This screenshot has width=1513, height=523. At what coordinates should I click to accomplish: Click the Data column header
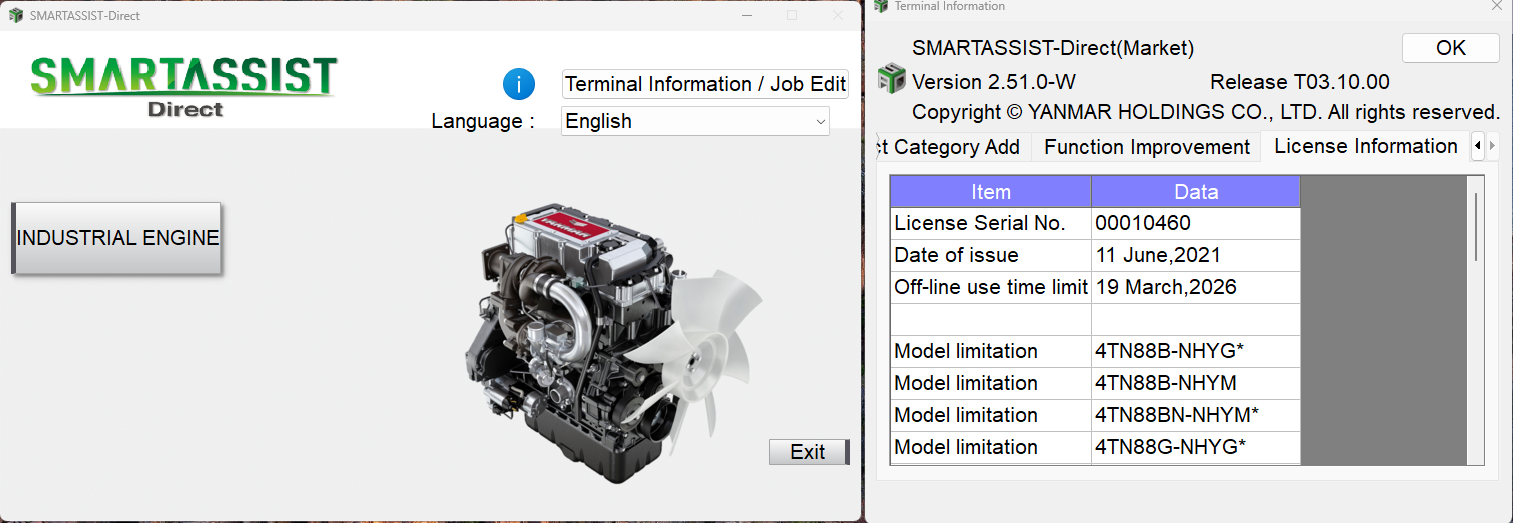pyautogui.click(x=1196, y=192)
